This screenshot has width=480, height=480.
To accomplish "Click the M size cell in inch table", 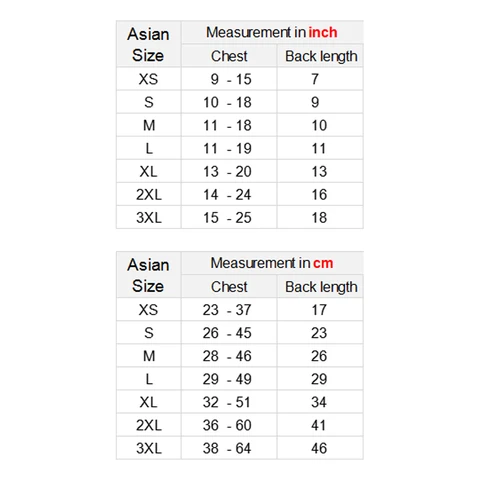I will point(149,125).
